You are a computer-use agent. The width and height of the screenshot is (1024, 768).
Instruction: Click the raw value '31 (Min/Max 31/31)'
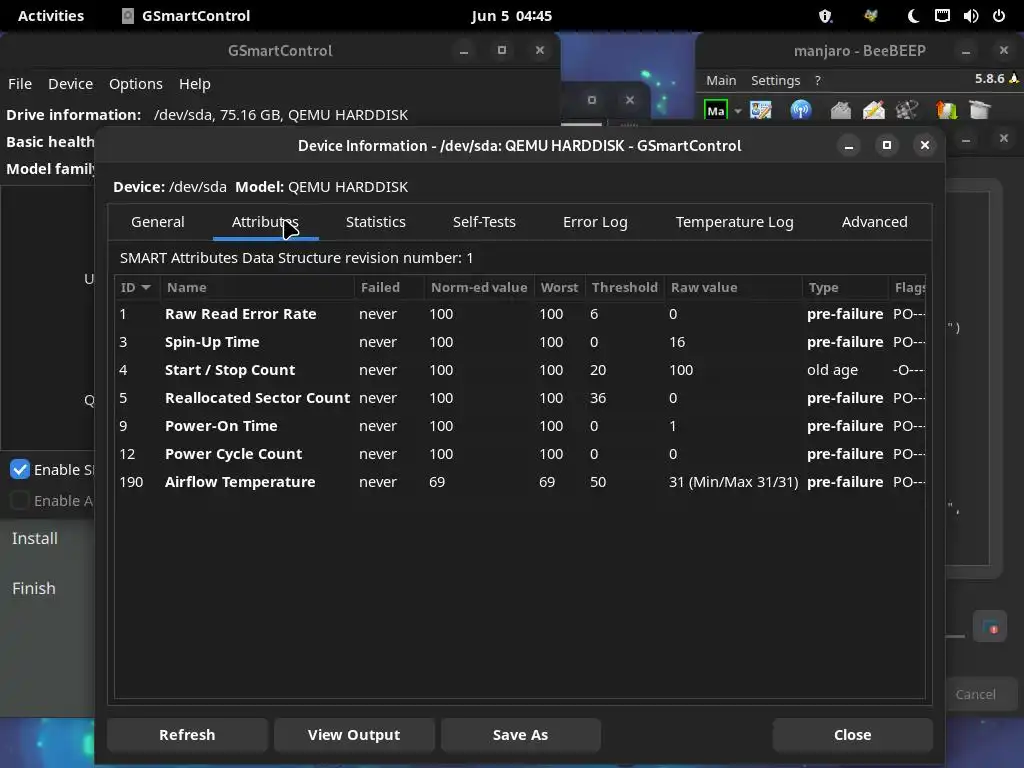(733, 482)
